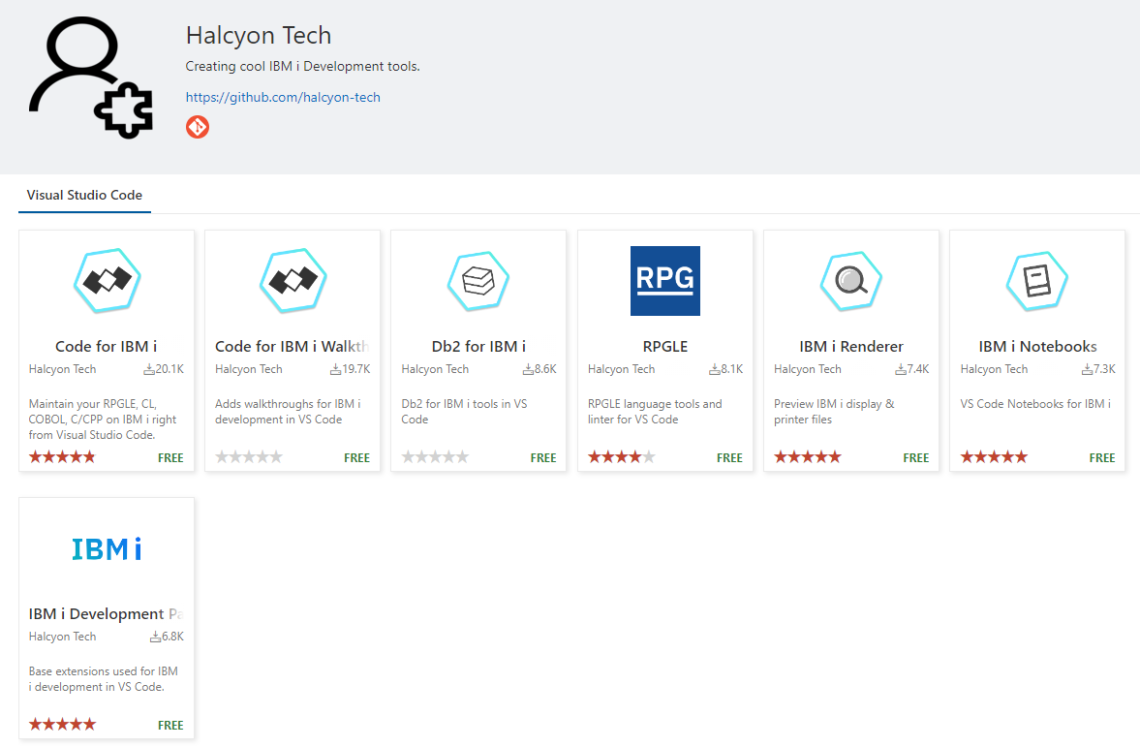
Task: Click the orange Git logo badge
Action: 197,127
